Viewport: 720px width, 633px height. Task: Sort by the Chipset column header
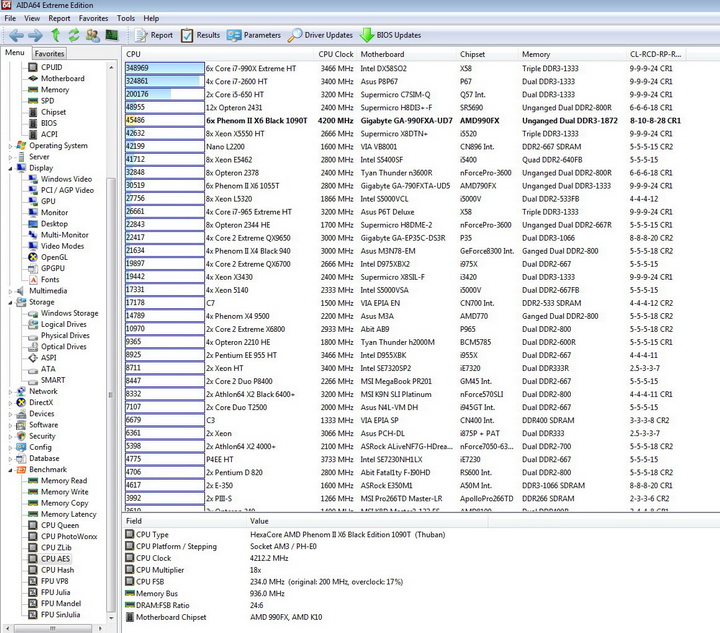pyautogui.click(x=488, y=54)
